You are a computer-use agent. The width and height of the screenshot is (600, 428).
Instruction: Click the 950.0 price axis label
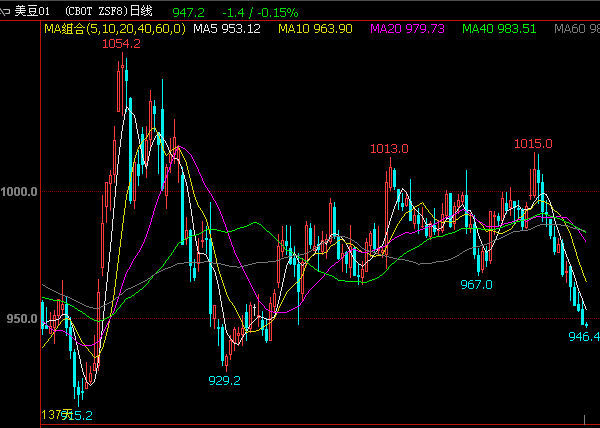point(22,318)
